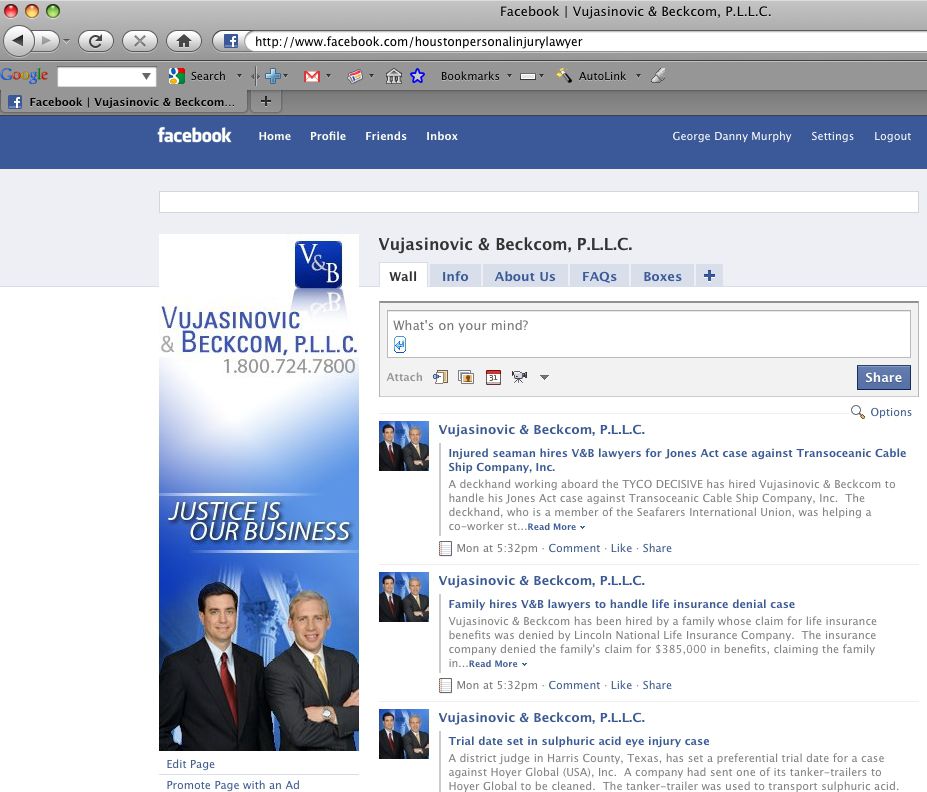Image resolution: width=927 pixels, height=792 pixels.
Task: Click the note icon on the Jones Act post
Action: click(x=445, y=548)
